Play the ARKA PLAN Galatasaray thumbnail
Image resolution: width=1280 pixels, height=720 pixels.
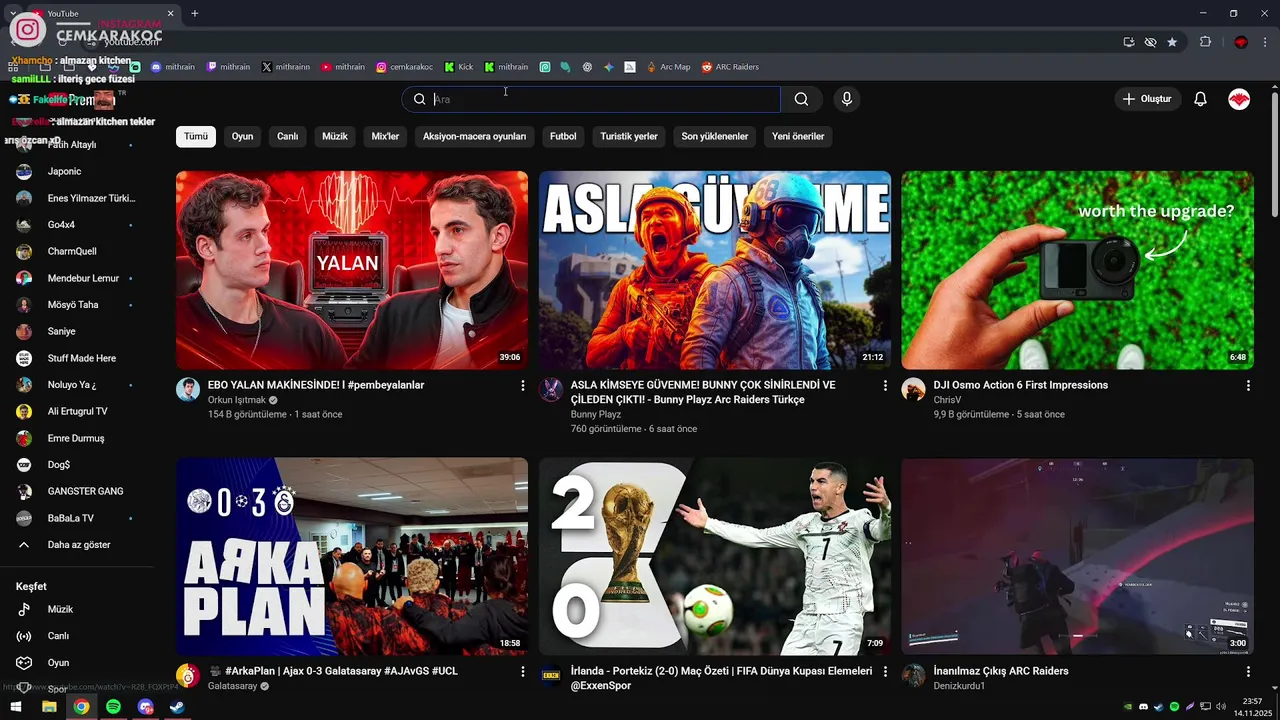(352, 556)
